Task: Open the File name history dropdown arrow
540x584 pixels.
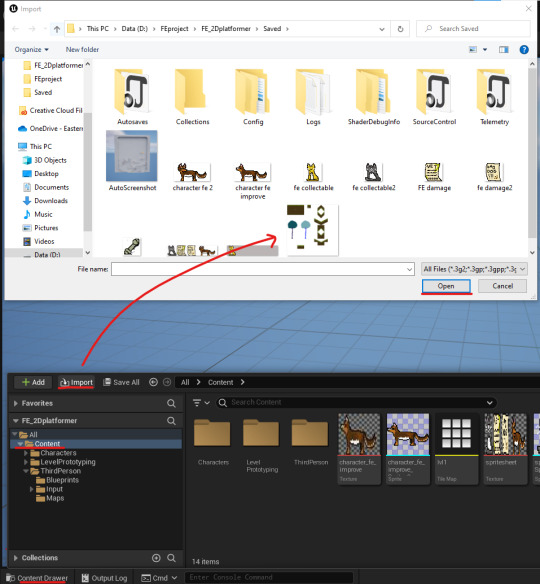Action: coord(409,269)
